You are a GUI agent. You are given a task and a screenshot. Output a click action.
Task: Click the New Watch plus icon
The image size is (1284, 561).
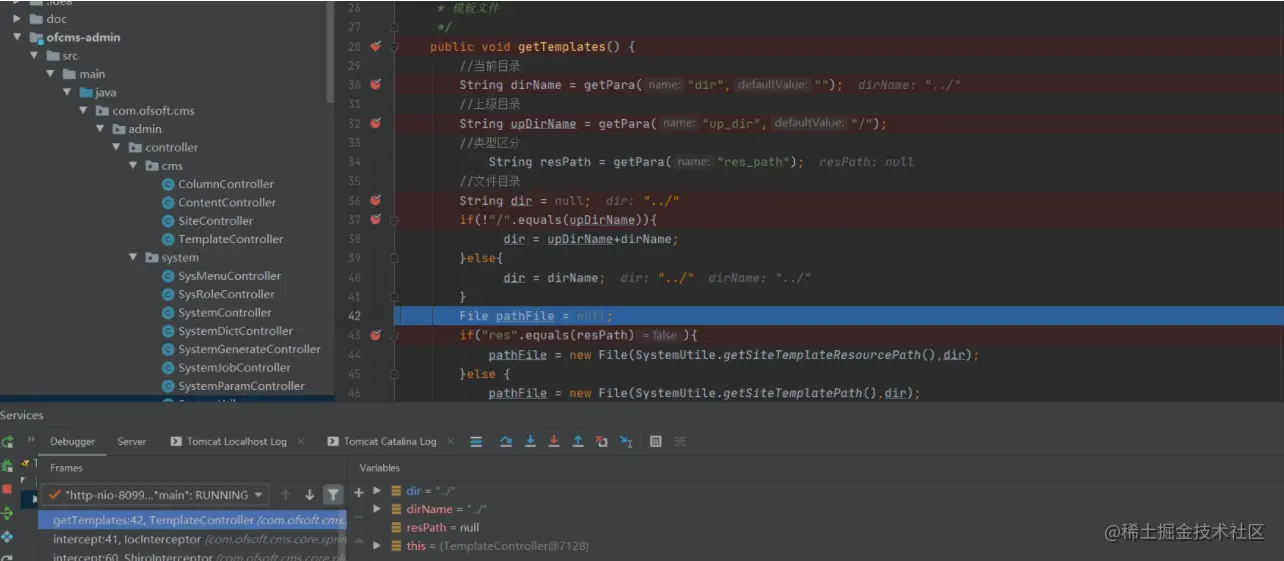tap(359, 492)
